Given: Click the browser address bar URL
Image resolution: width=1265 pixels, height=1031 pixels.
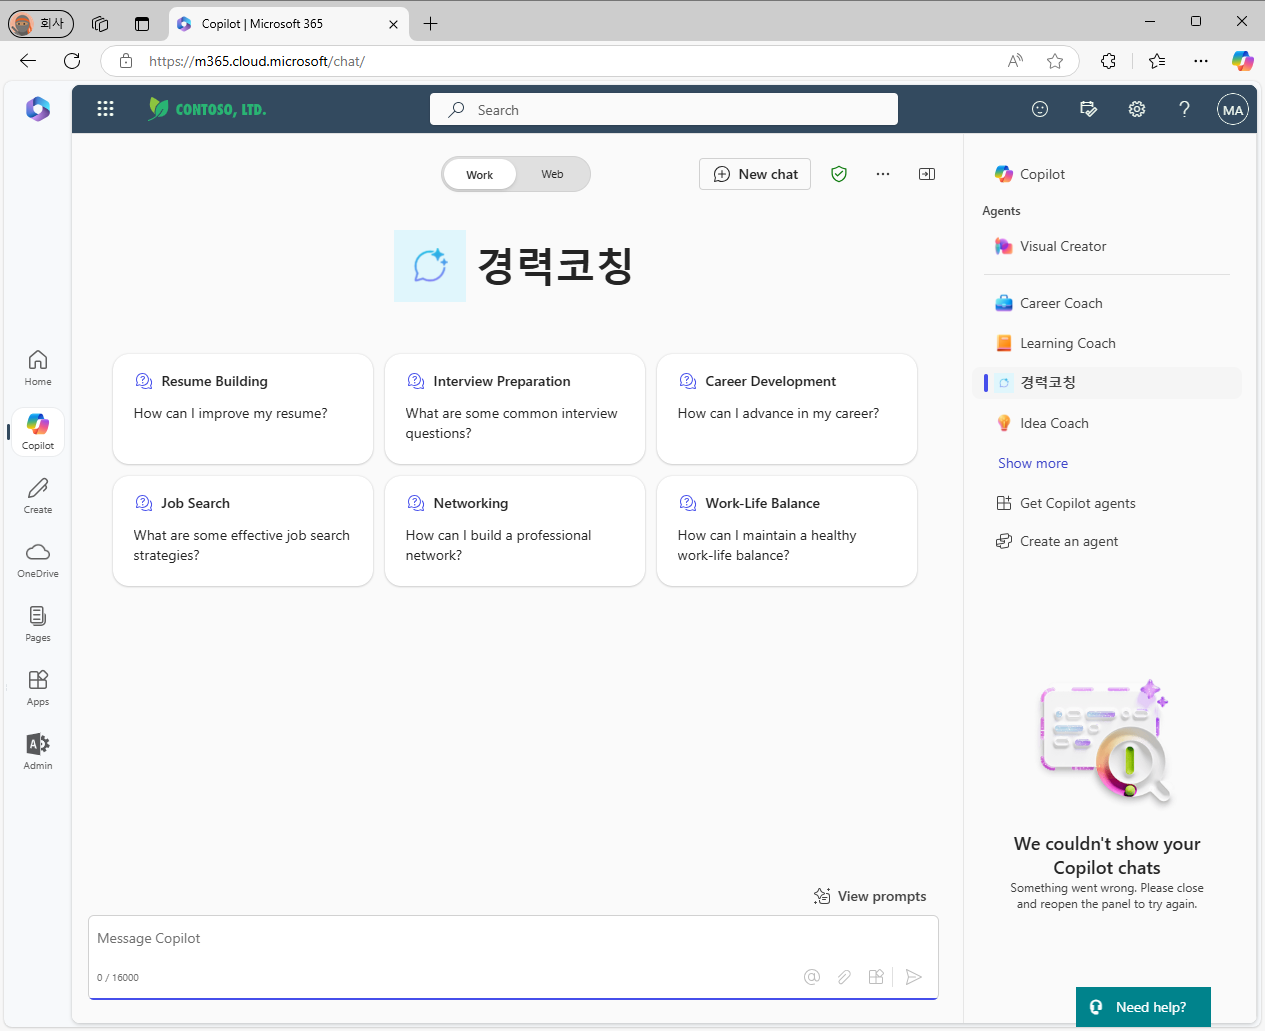Looking at the screenshot, I should pyautogui.click(x=257, y=61).
